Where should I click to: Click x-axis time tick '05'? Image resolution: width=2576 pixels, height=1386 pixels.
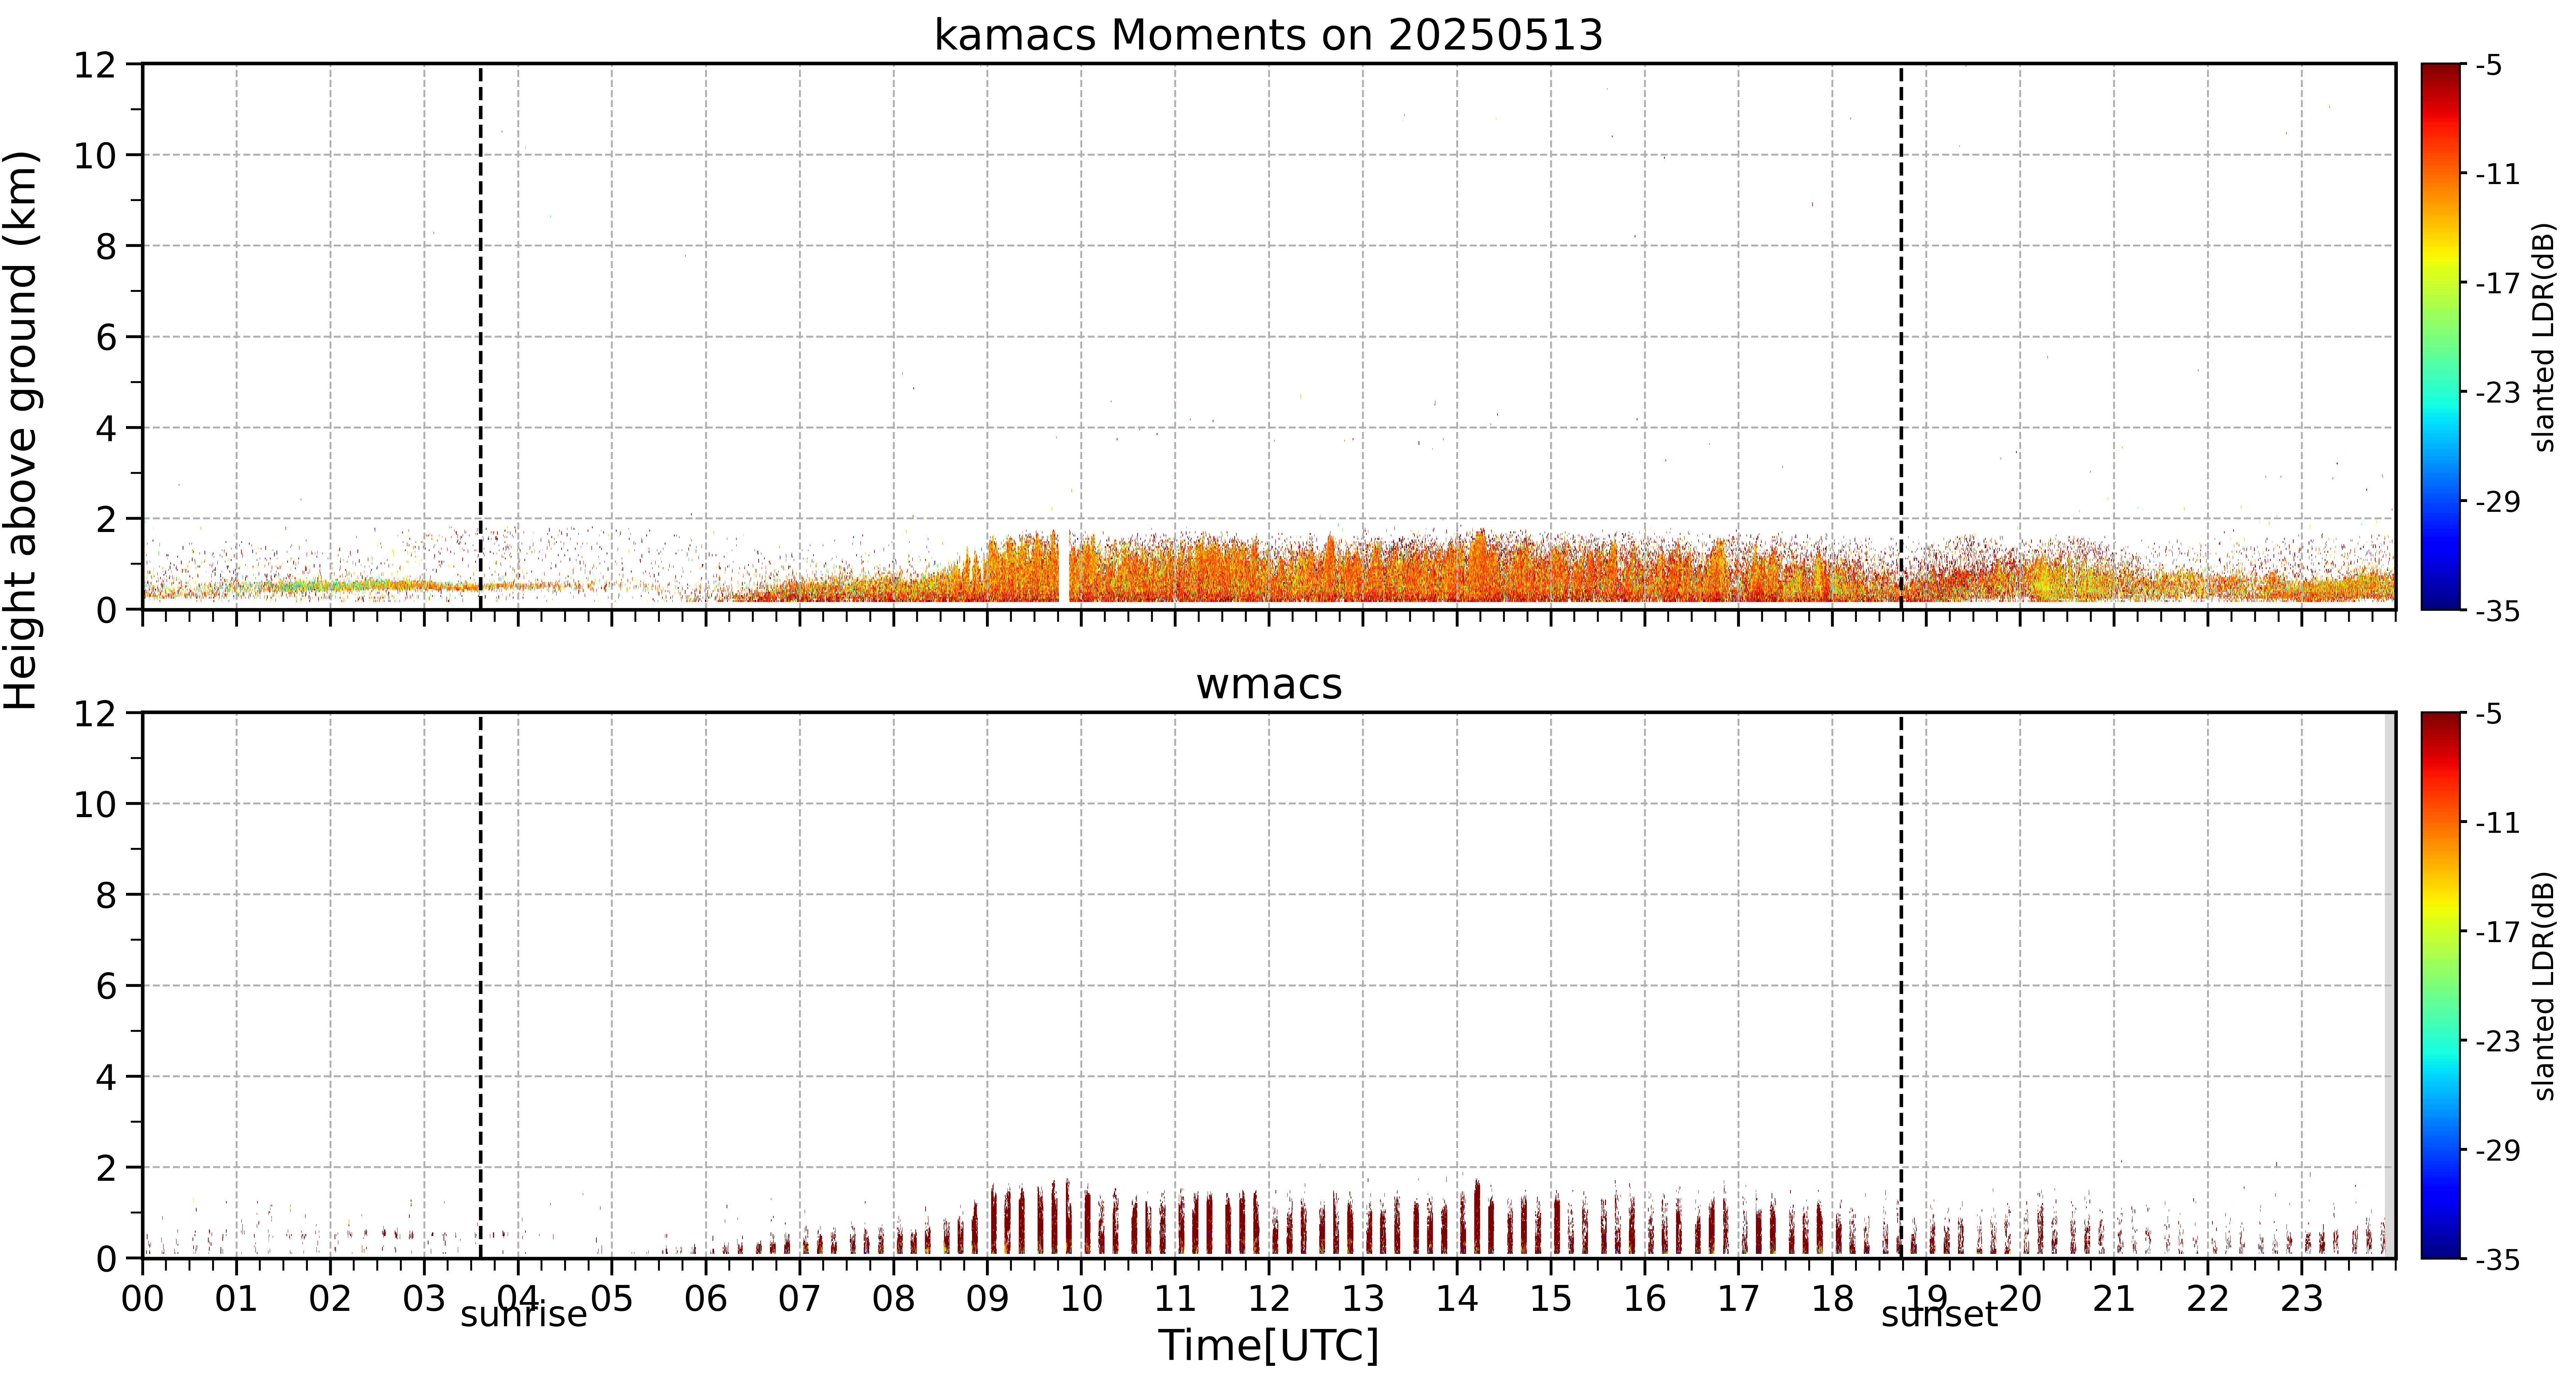tap(612, 1299)
